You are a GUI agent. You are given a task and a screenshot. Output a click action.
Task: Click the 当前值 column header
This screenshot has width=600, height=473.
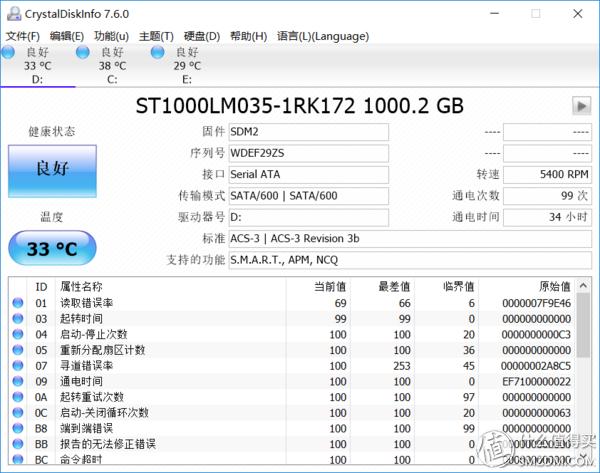coord(318,287)
